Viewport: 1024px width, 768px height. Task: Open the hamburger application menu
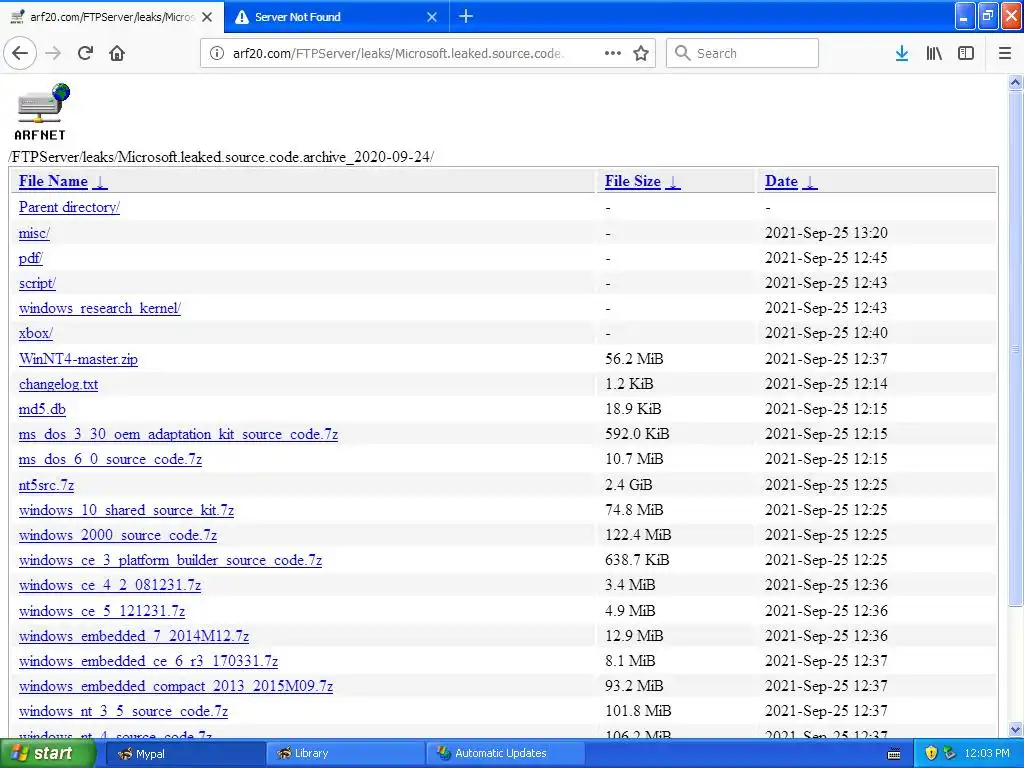pyautogui.click(x=1005, y=54)
